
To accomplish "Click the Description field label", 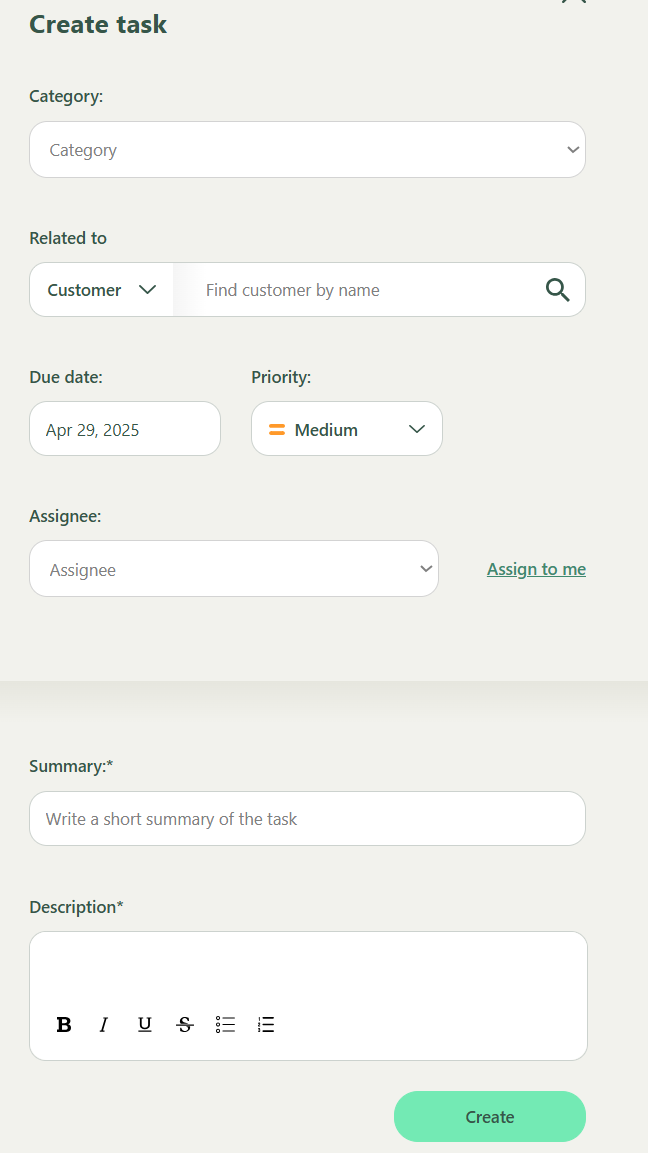I will (x=76, y=907).
